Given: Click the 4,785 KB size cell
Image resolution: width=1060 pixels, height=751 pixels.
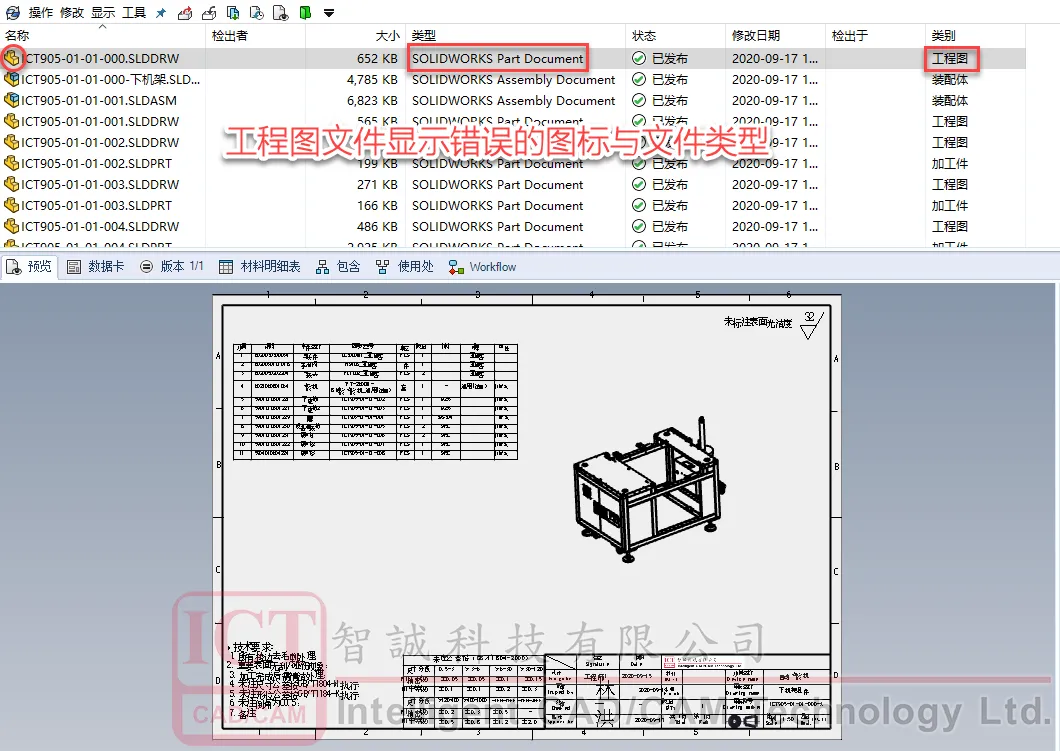Looking at the screenshot, I should 372,79.
